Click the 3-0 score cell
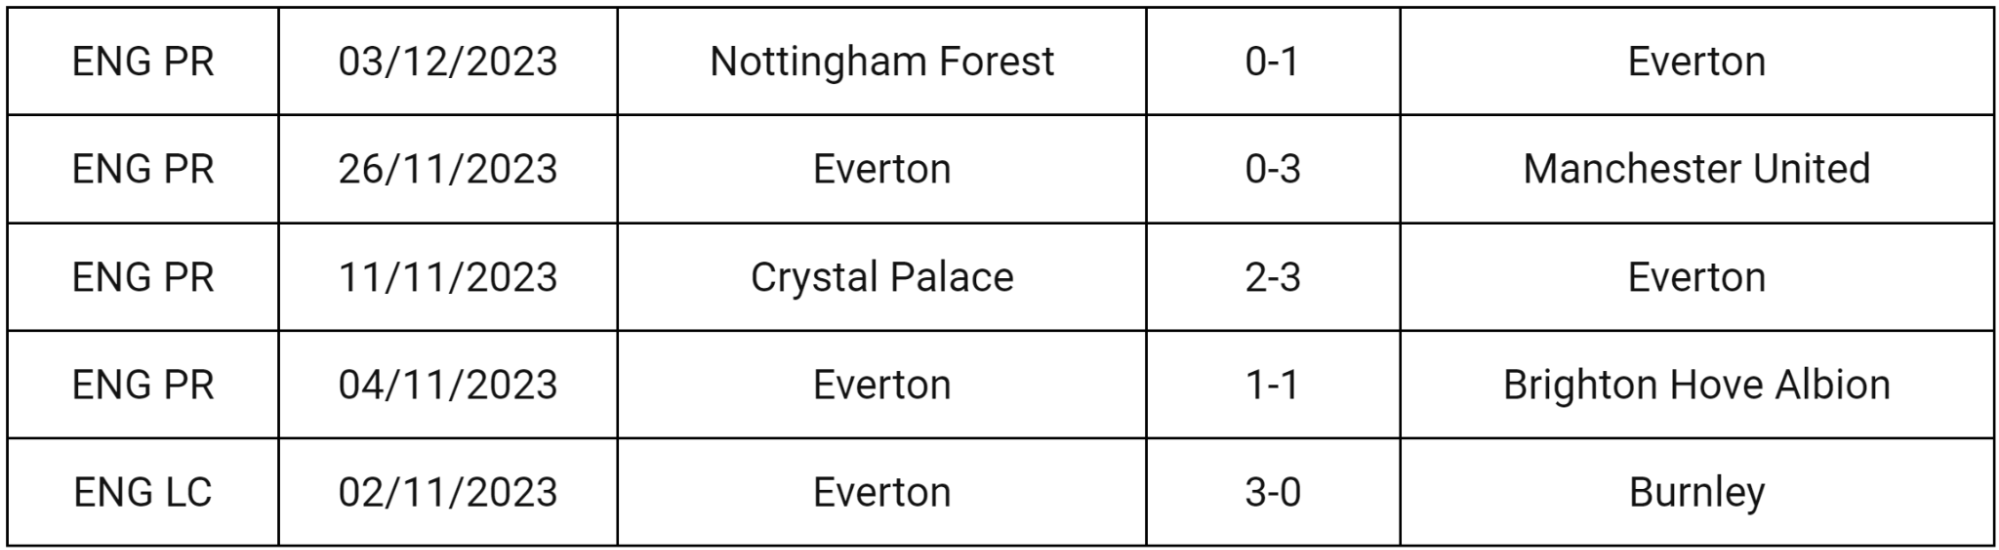Screen dimensions: 1999x550 click(x=1272, y=492)
